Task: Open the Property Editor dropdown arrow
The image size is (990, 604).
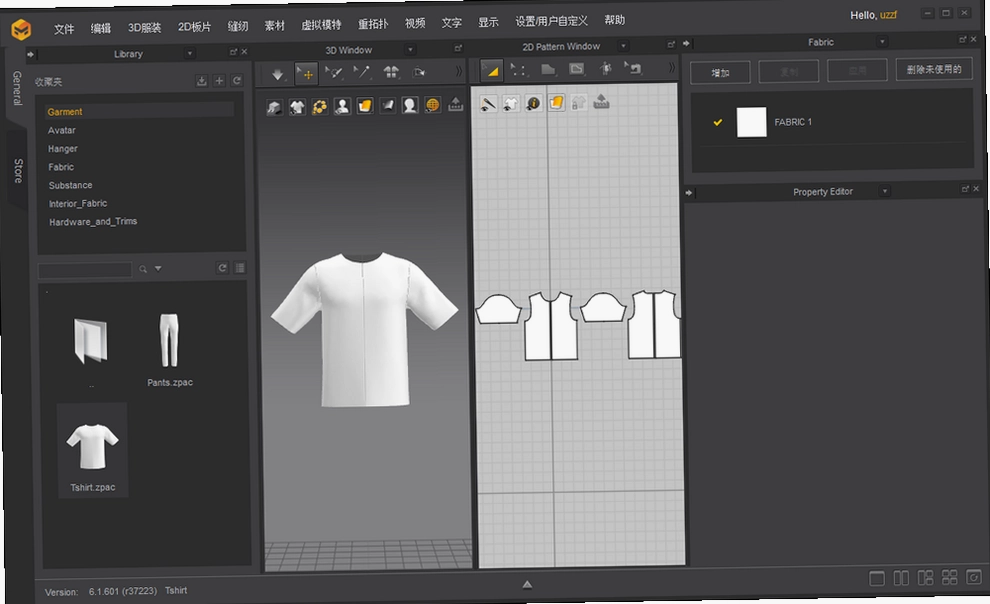Action: click(x=885, y=191)
